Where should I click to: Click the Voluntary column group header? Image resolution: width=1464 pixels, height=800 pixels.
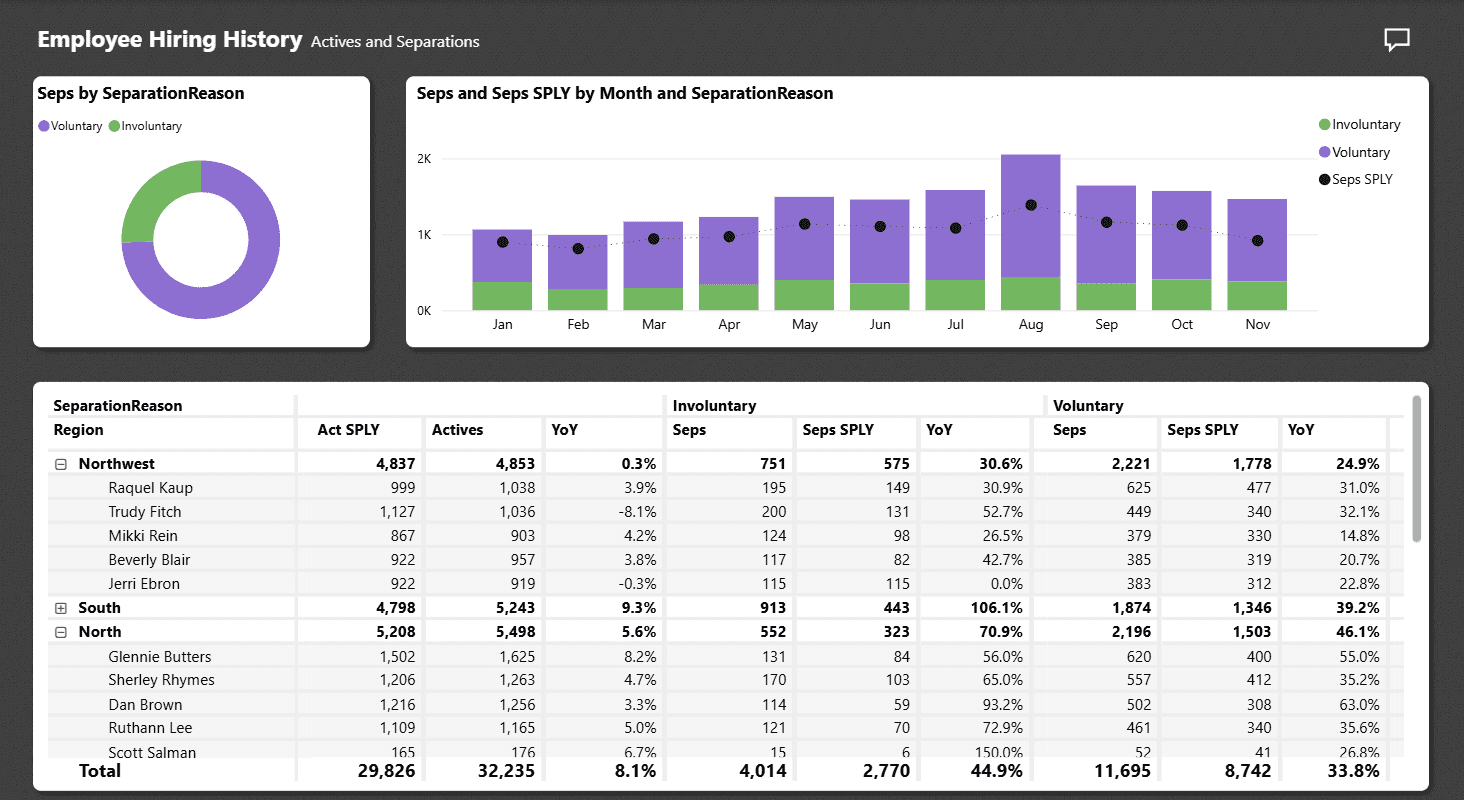click(1088, 406)
